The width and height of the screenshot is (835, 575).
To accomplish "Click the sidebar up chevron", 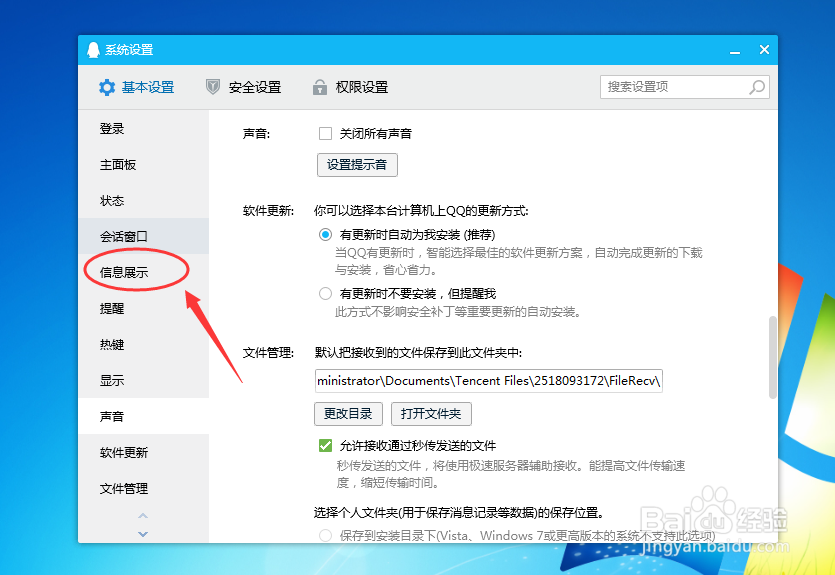I will click(x=143, y=516).
